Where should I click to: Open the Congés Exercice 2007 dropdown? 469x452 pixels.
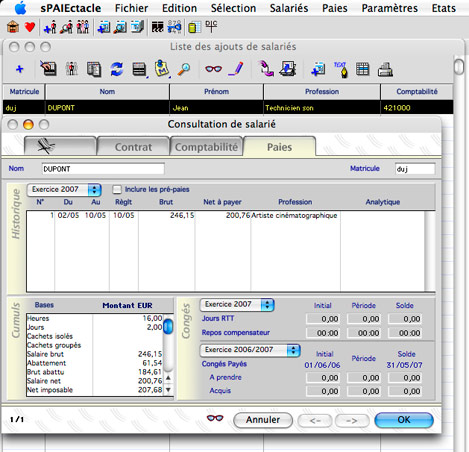(237, 305)
